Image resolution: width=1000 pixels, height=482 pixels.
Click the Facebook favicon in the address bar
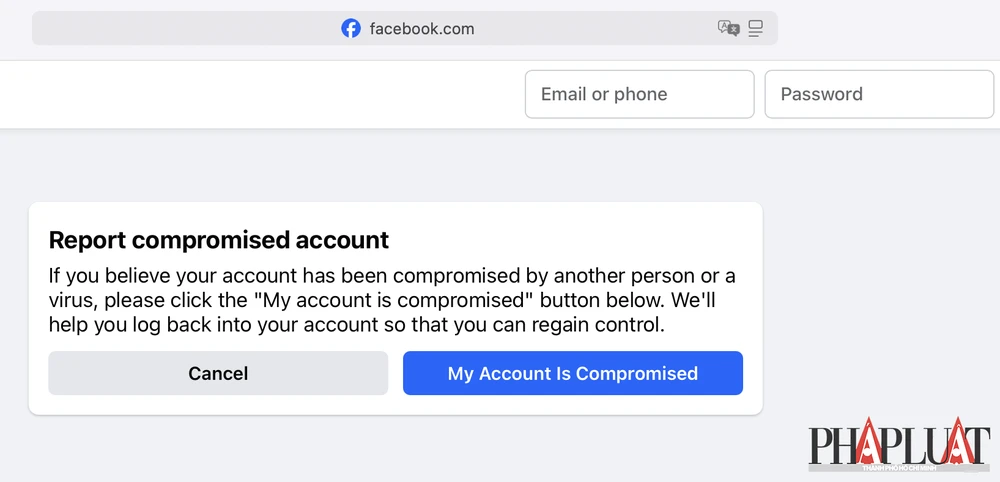(351, 29)
